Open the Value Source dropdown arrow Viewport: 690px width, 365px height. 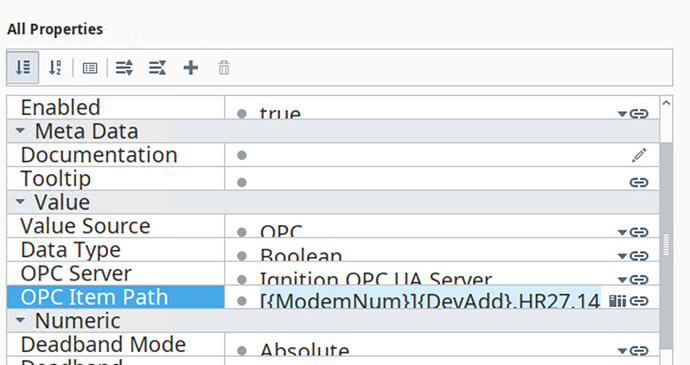[622, 232]
